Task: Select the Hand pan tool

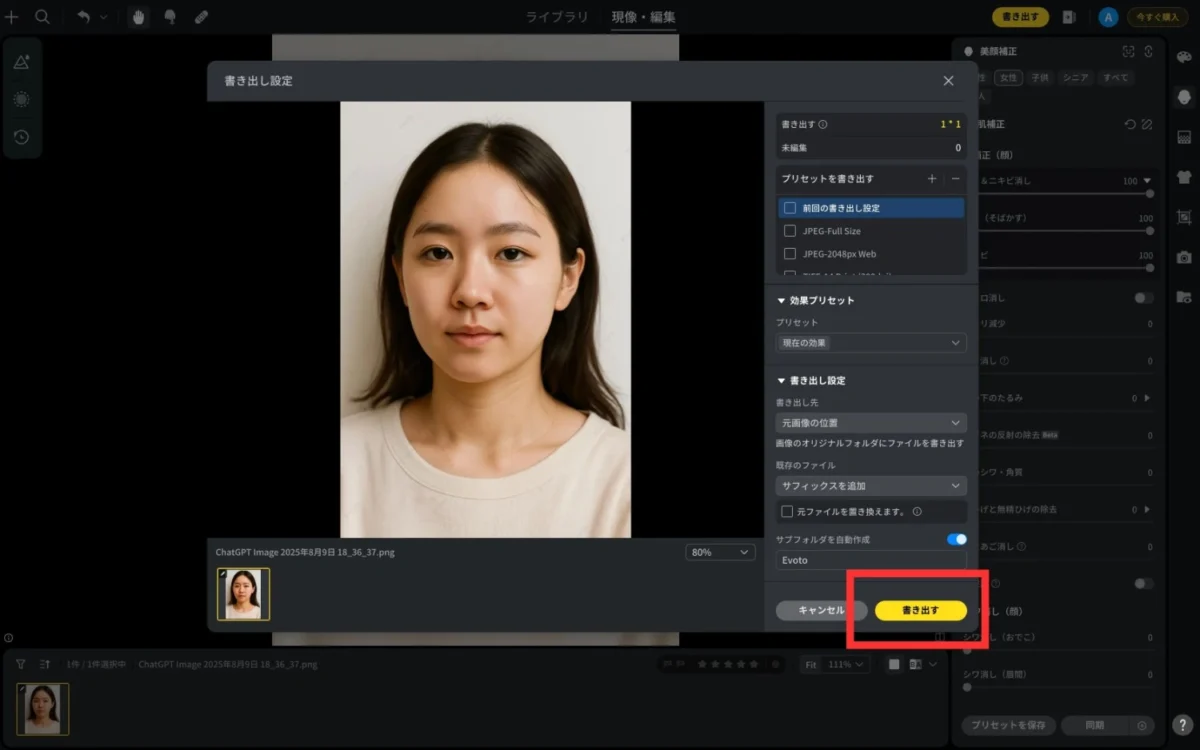Action: pyautogui.click(x=138, y=17)
